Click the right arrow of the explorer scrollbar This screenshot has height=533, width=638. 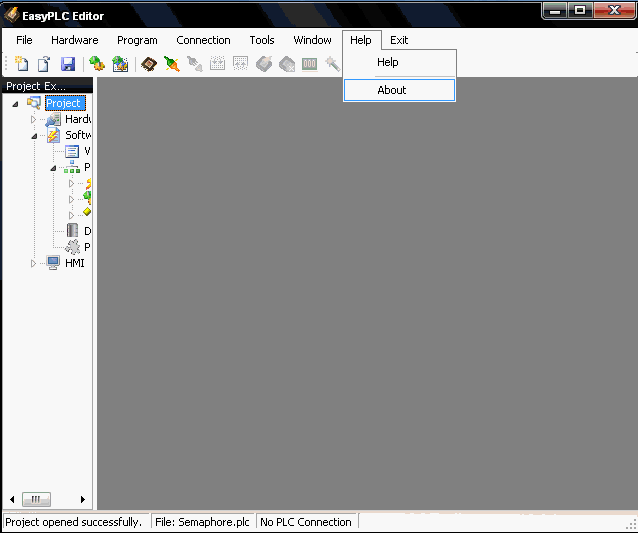(83, 499)
